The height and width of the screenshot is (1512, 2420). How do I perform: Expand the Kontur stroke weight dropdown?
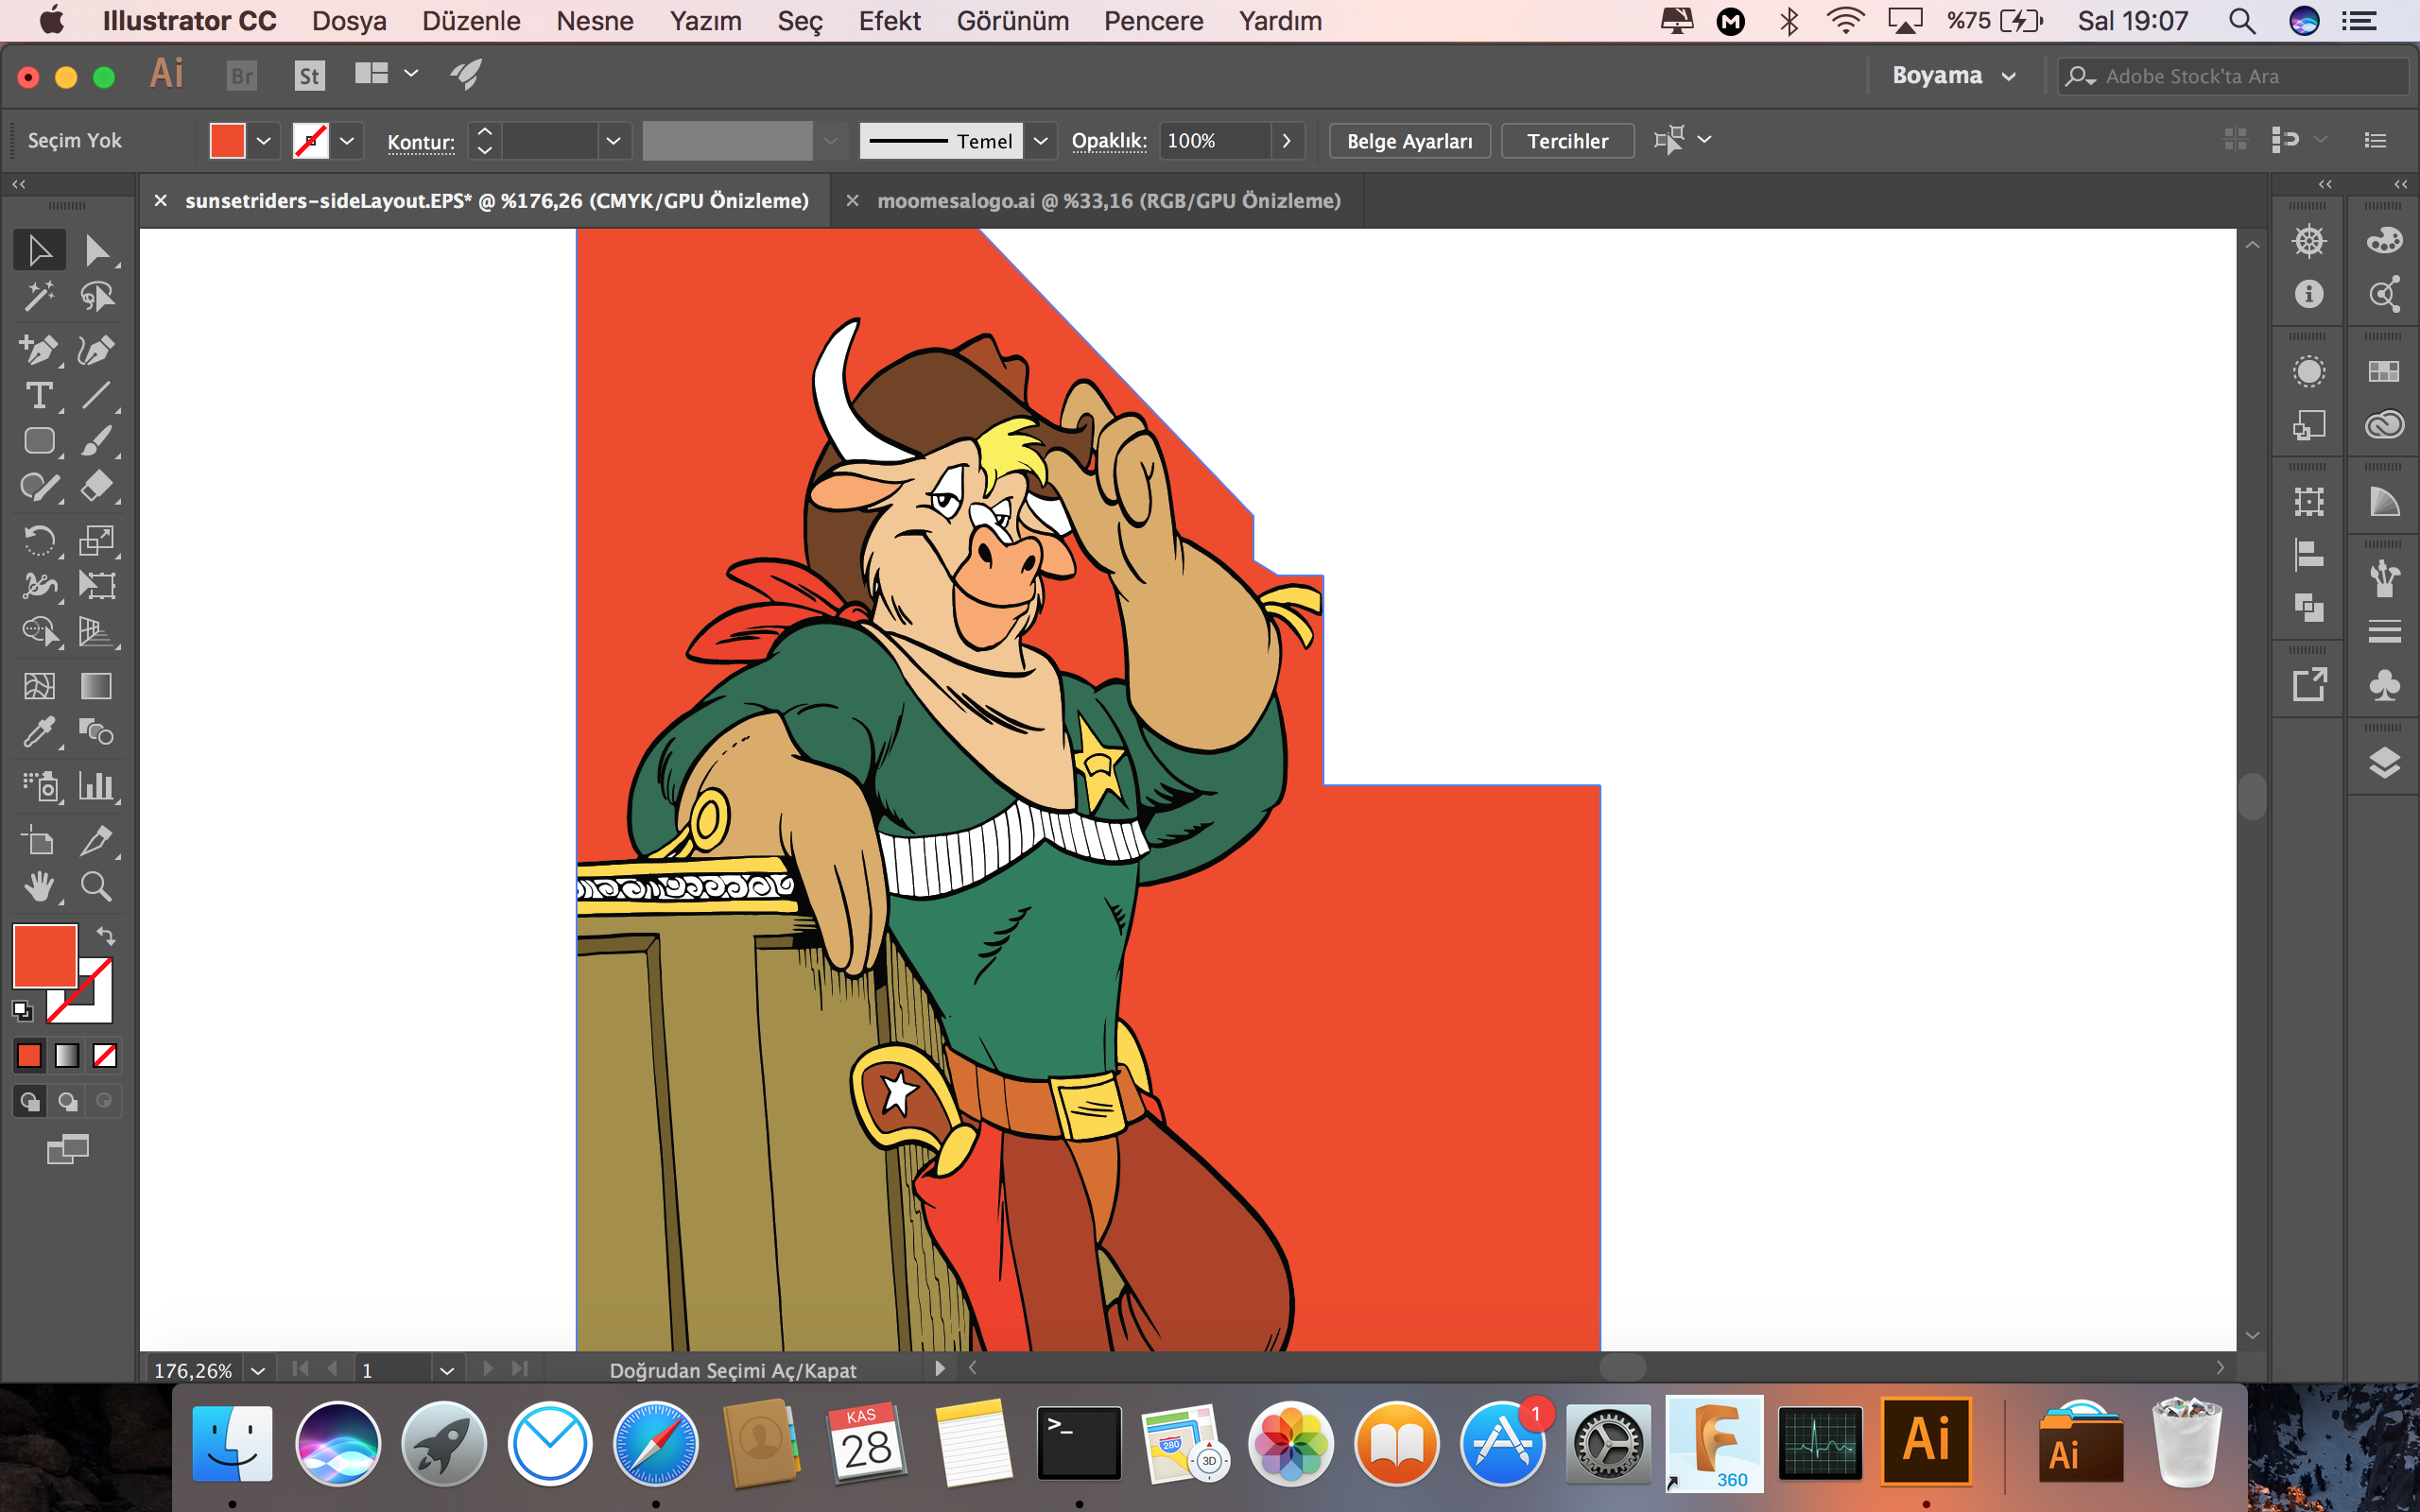(613, 141)
